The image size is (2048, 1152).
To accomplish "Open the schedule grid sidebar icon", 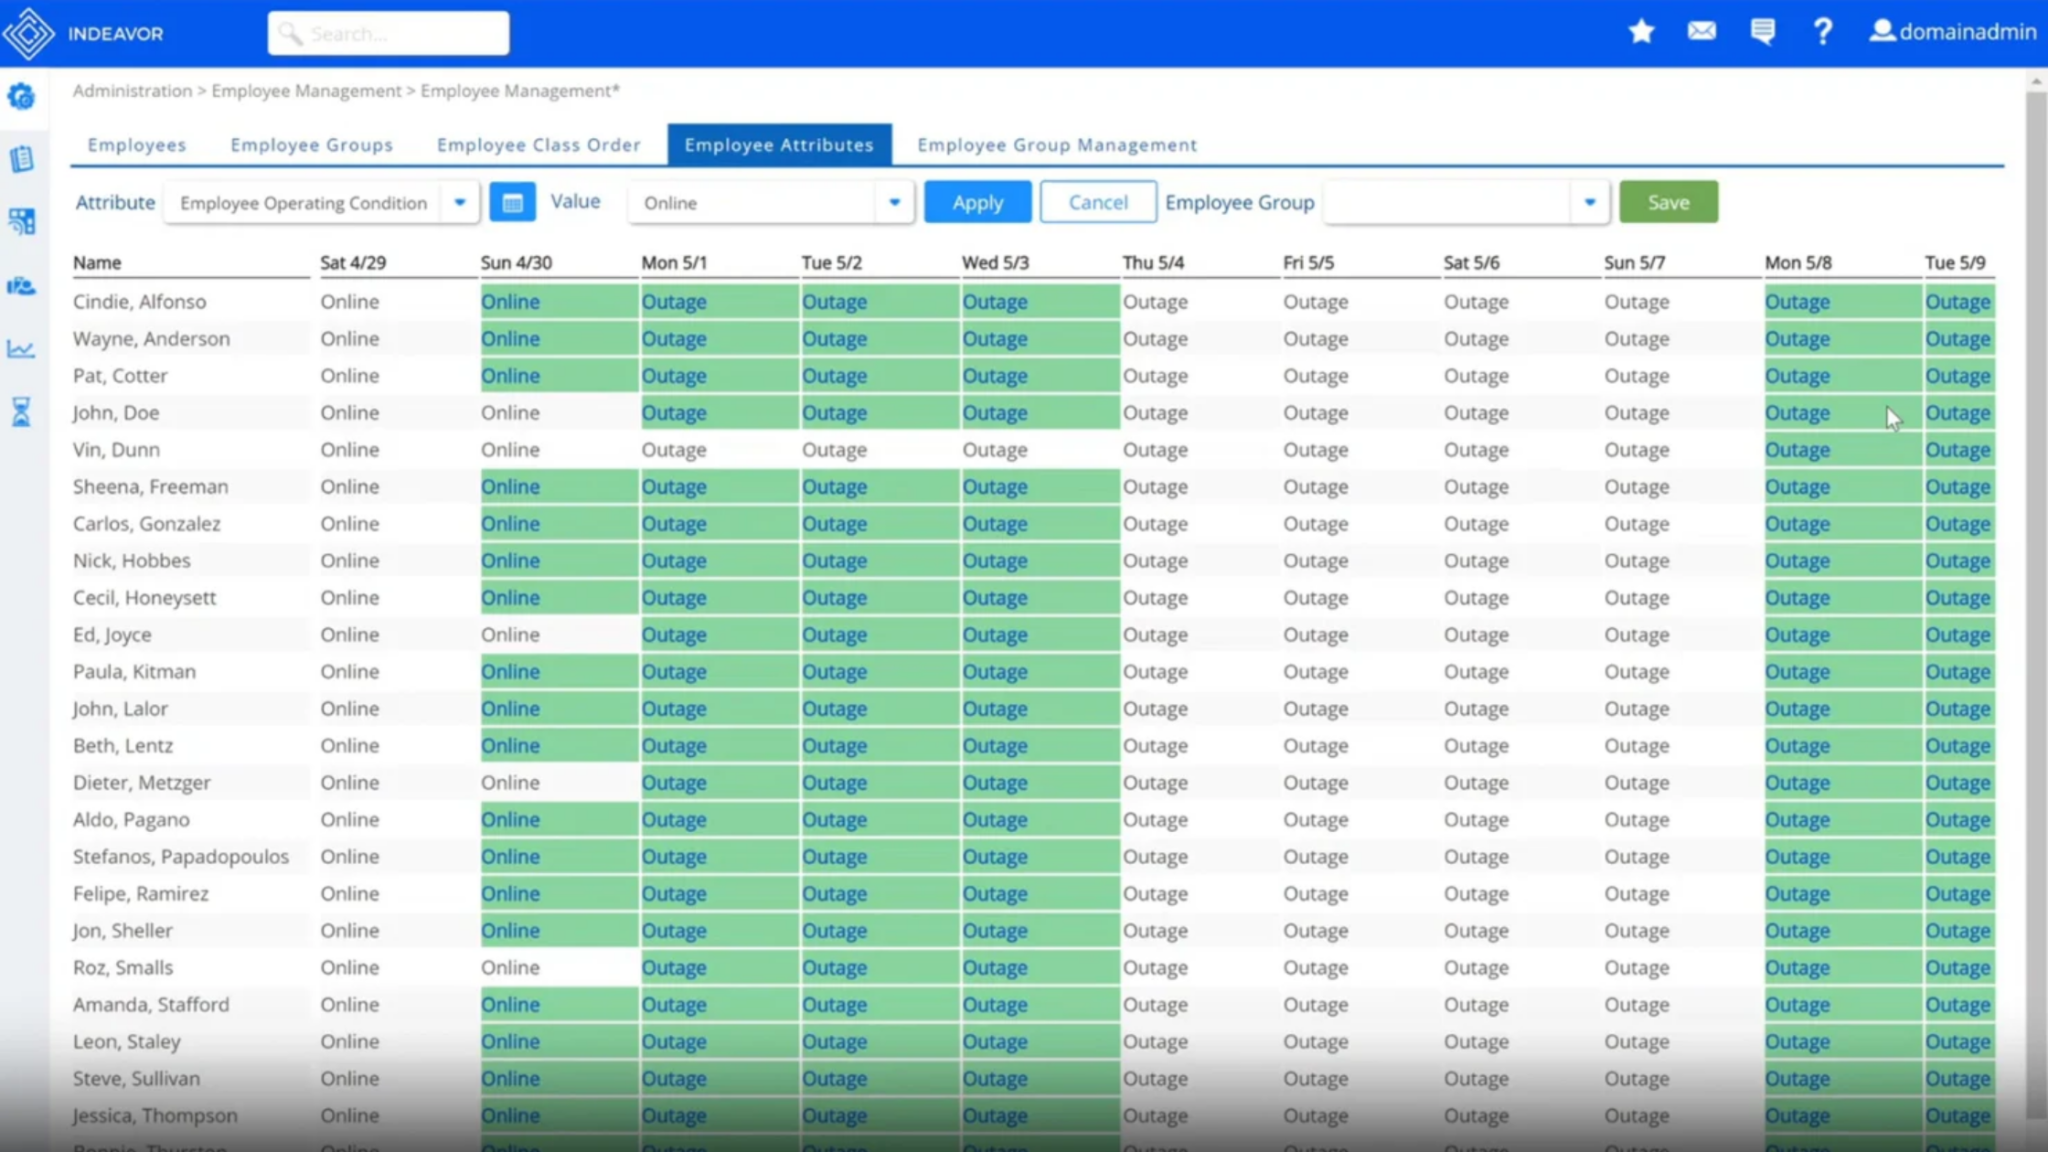I will [x=21, y=221].
